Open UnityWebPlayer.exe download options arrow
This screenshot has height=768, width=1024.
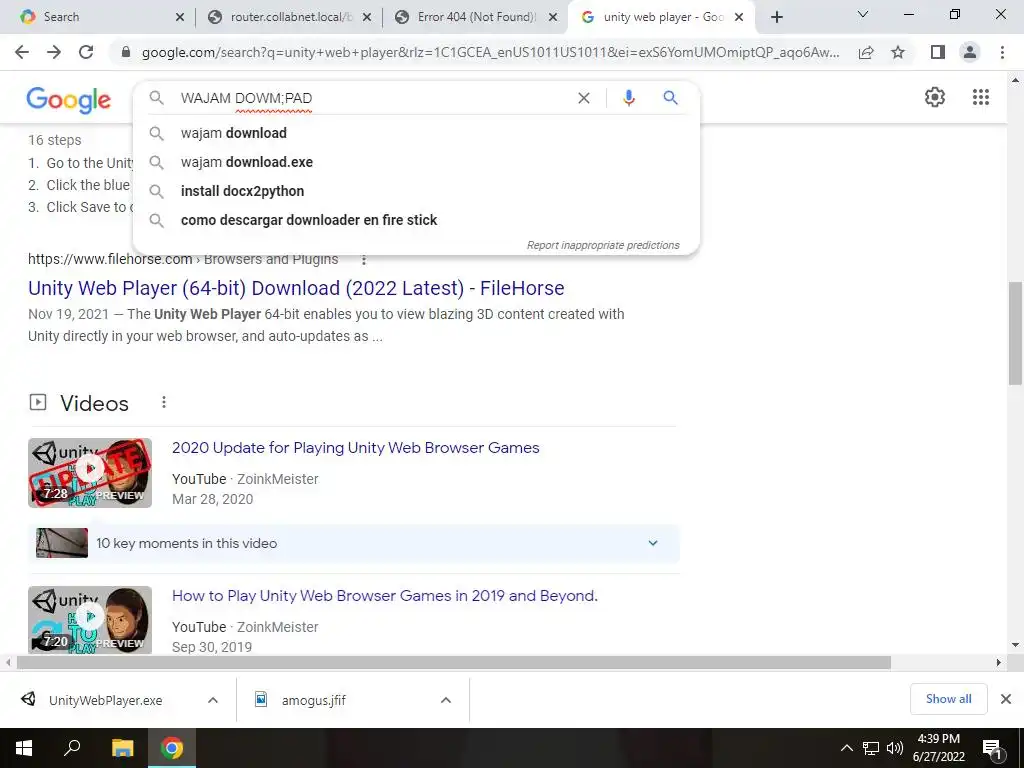(212, 700)
